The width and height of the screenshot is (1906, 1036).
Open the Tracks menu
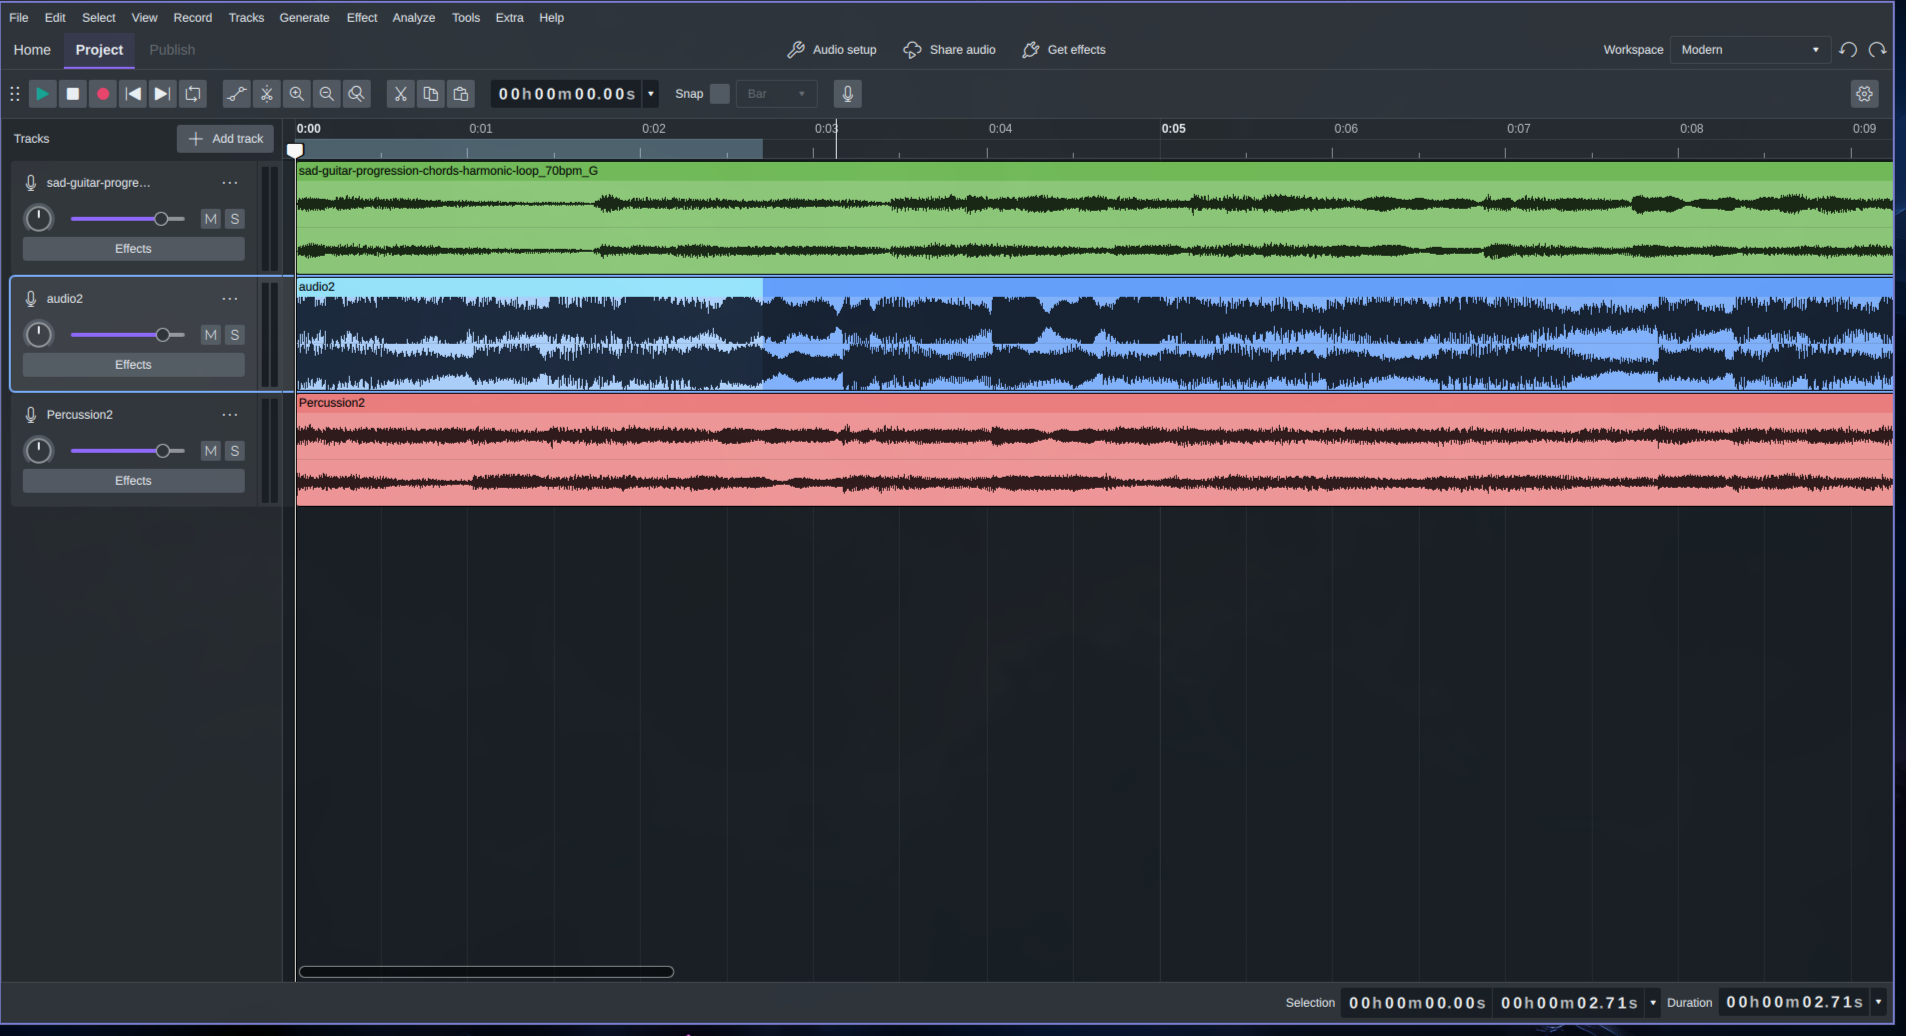pos(246,18)
